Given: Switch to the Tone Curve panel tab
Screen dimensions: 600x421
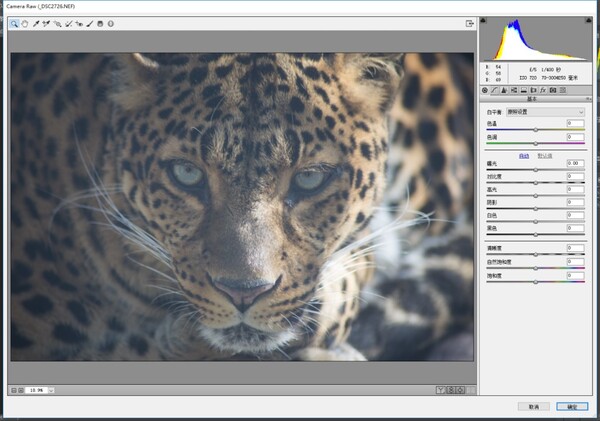Looking at the screenshot, I should [494, 90].
